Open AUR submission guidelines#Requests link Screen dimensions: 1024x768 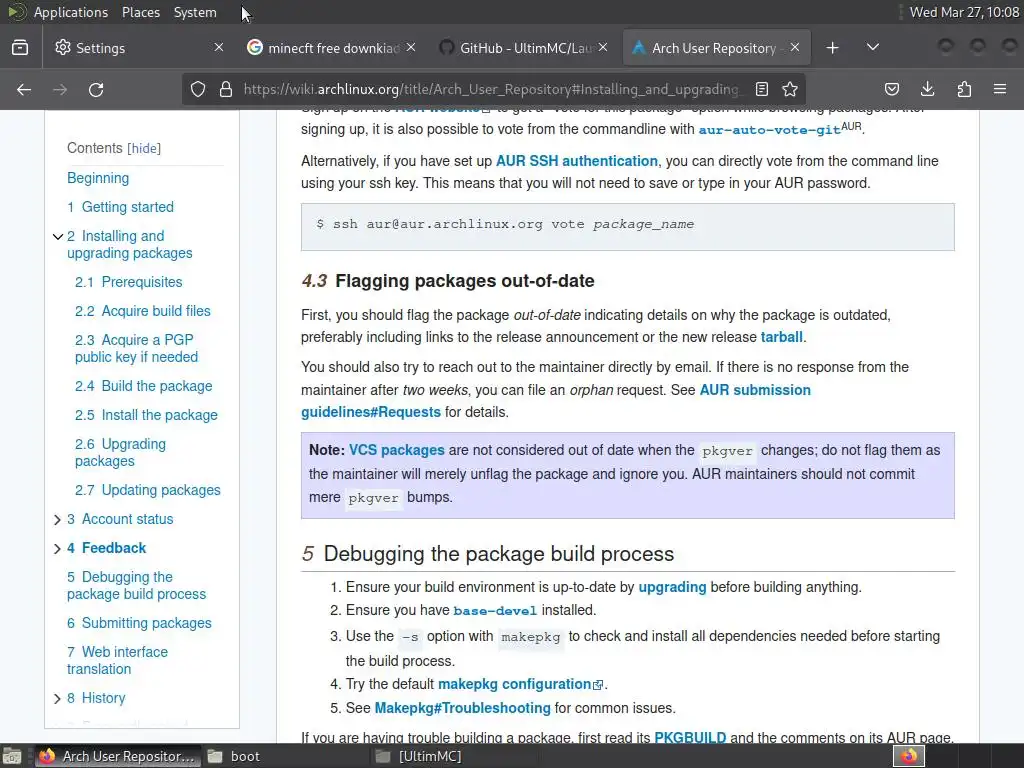tap(556, 401)
